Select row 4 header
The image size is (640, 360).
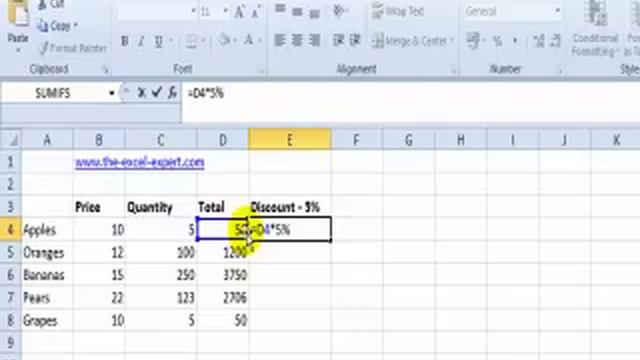click(x=11, y=230)
